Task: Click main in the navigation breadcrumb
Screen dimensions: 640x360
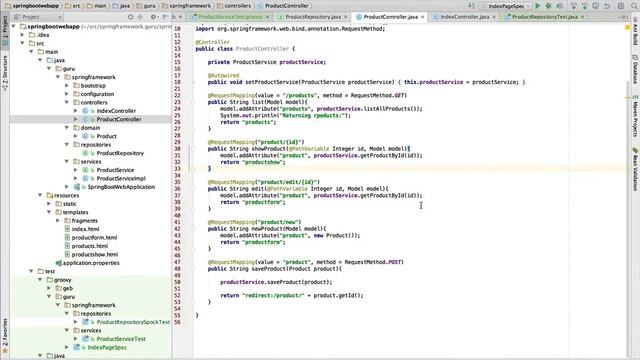Action: (100, 6)
